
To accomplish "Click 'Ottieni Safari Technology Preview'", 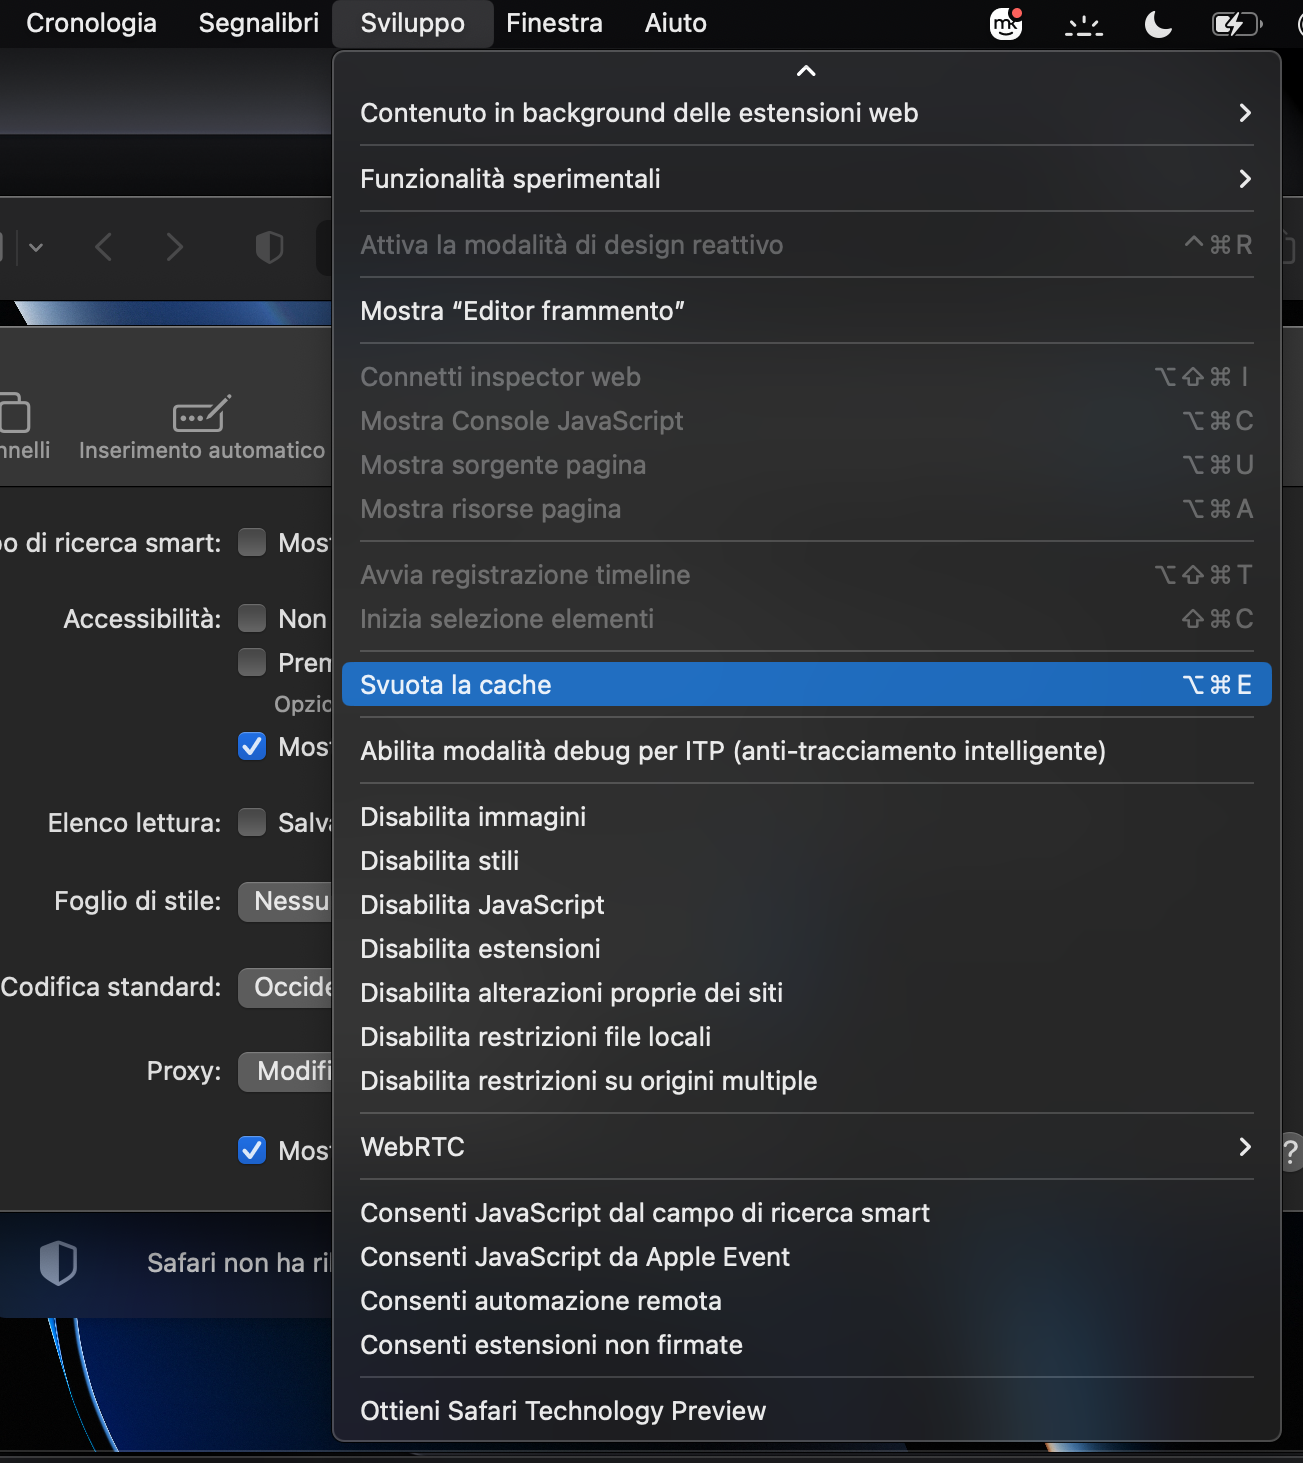I will (562, 1410).
